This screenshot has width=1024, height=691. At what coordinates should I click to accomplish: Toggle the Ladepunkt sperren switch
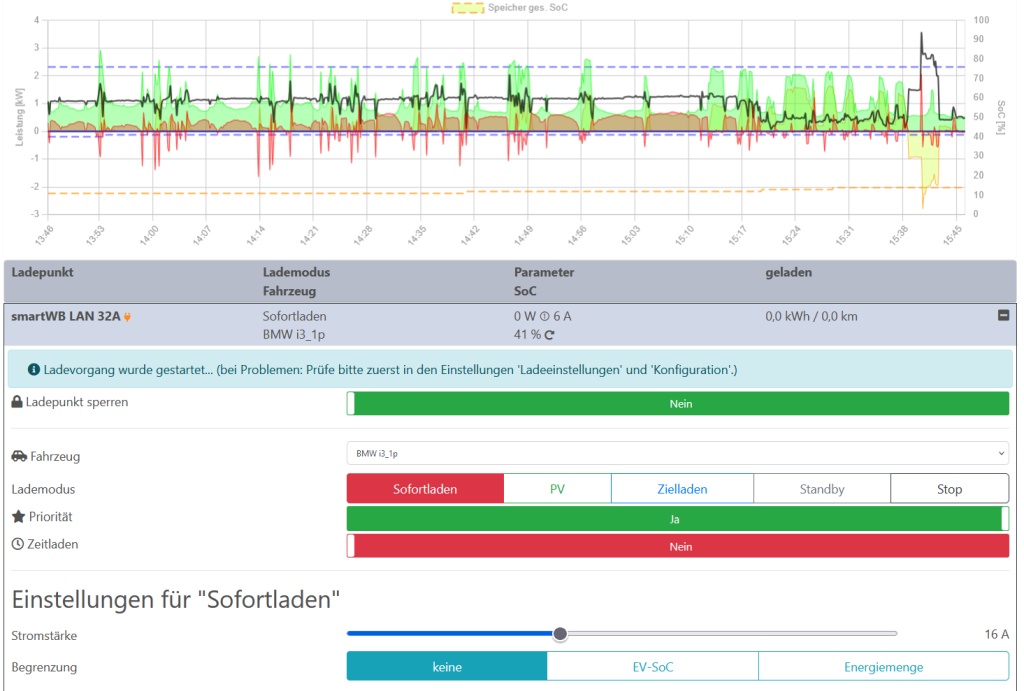point(678,404)
